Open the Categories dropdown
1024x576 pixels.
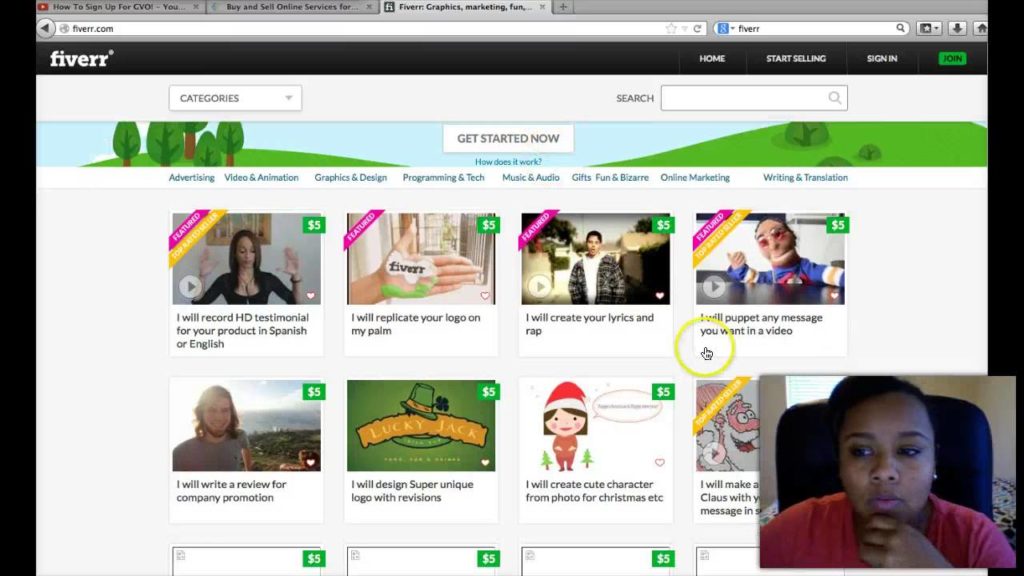coord(235,98)
